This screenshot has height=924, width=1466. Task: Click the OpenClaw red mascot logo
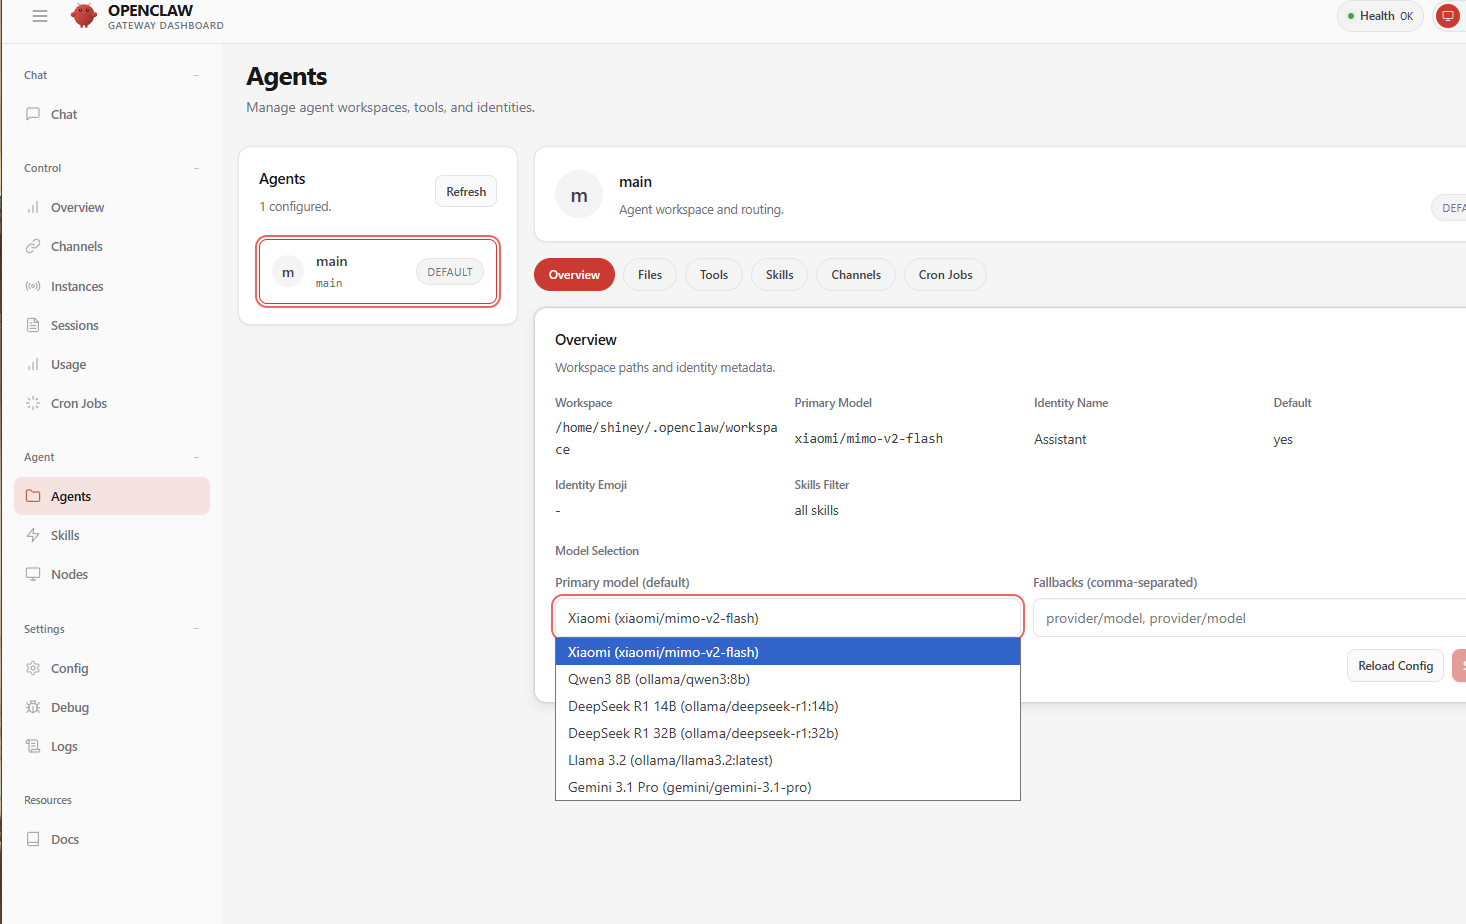coord(84,16)
